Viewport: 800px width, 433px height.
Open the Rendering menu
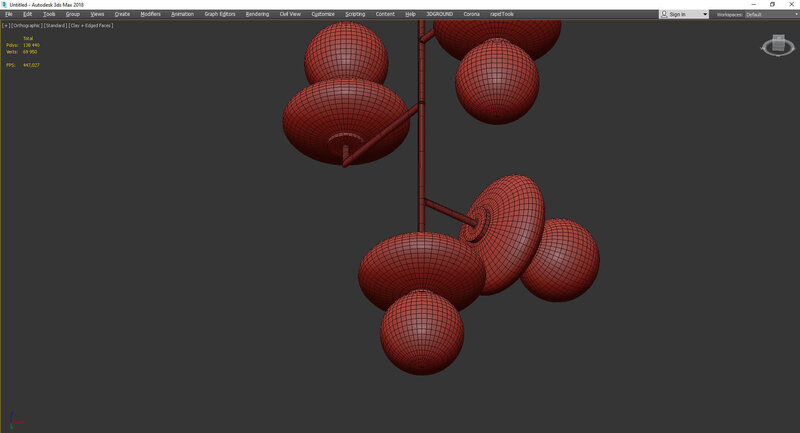pyautogui.click(x=258, y=14)
